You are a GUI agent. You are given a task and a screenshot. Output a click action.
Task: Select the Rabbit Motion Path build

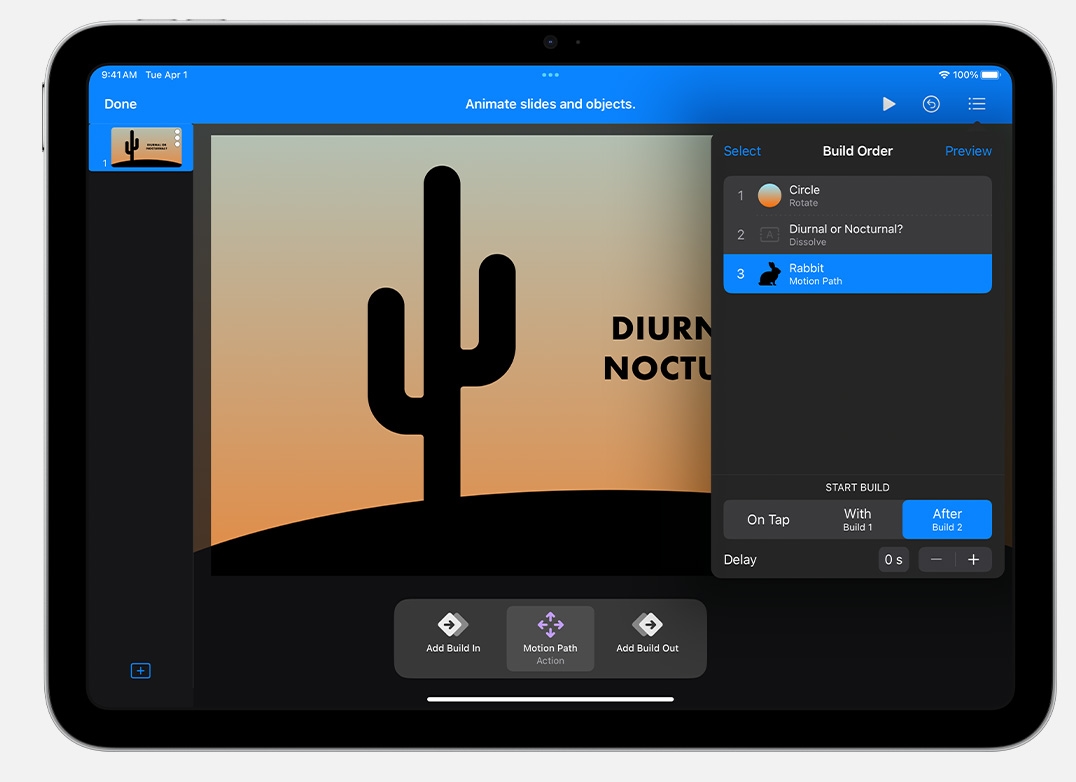point(857,274)
